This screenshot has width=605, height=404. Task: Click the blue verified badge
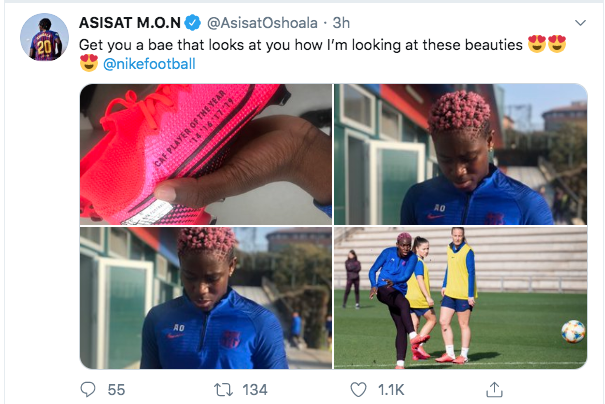coord(193,23)
